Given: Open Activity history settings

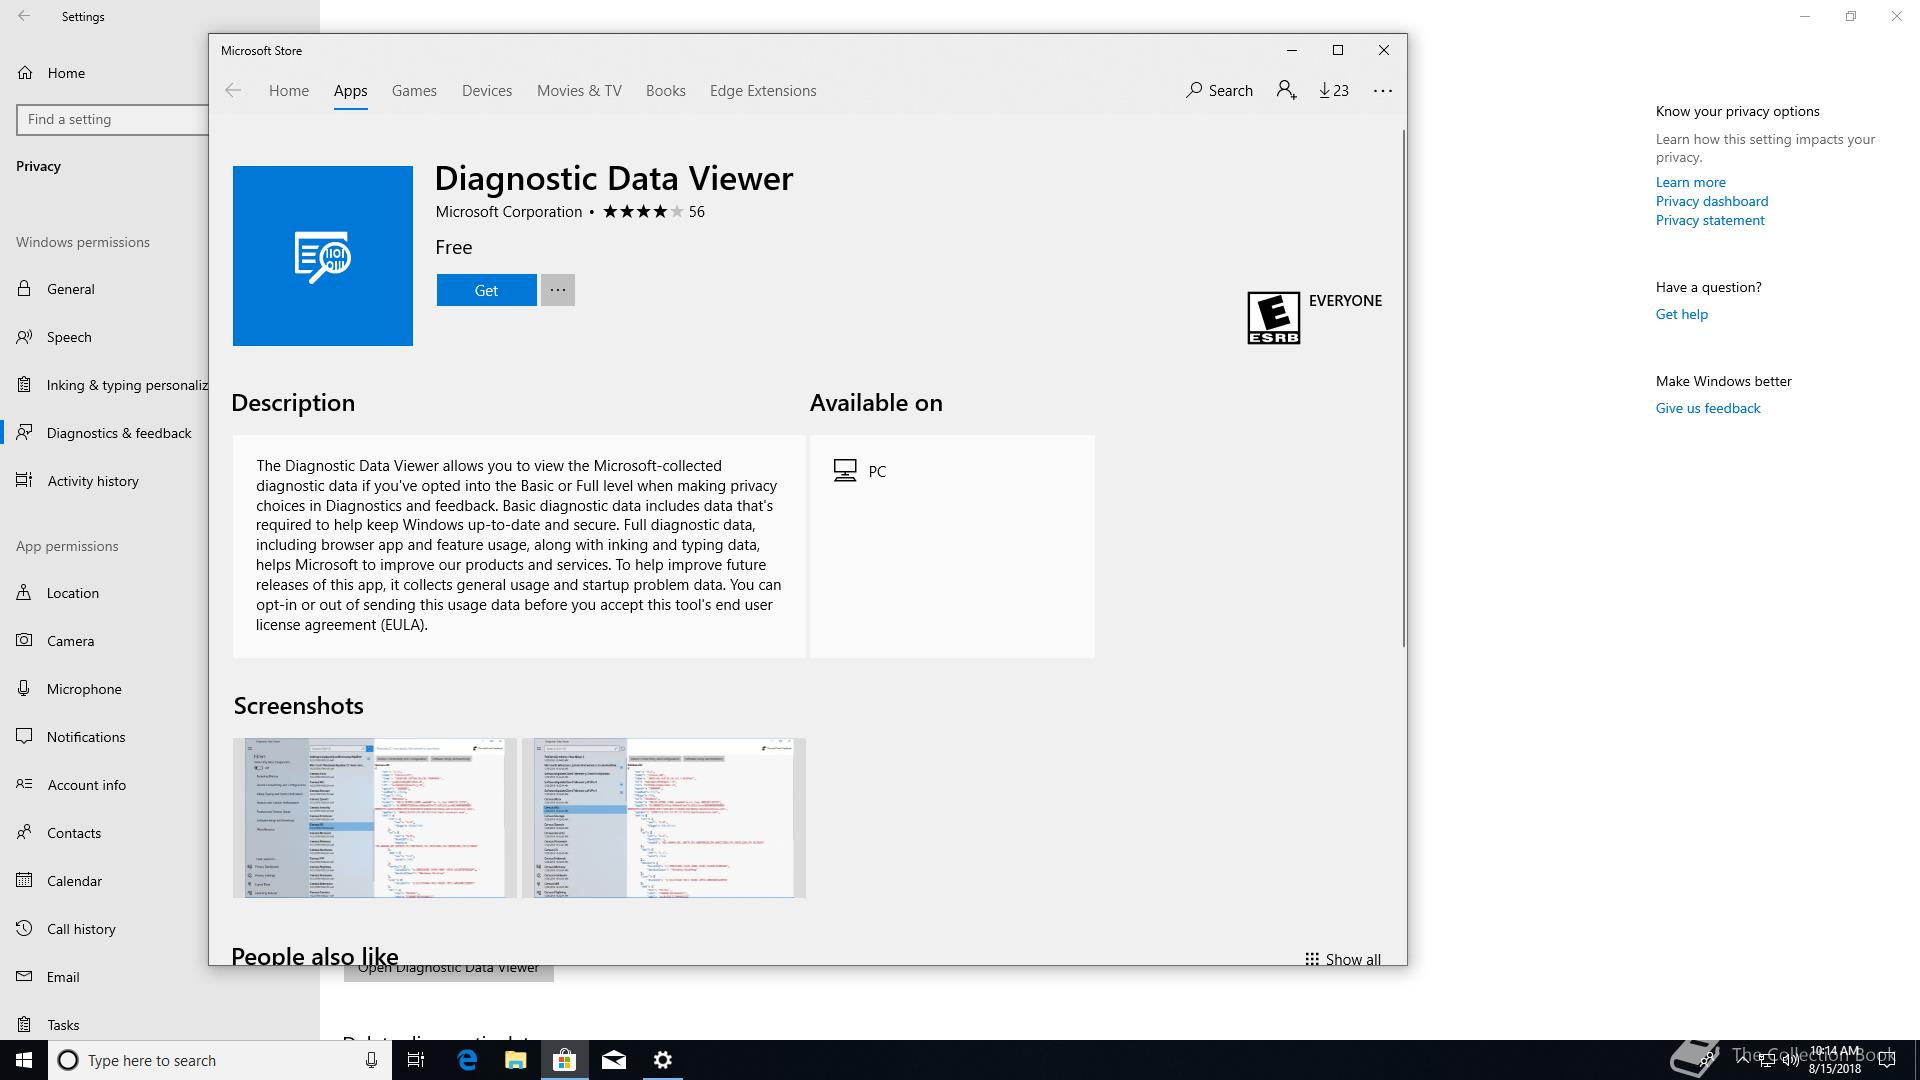Looking at the screenshot, I should click(x=104, y=481).
